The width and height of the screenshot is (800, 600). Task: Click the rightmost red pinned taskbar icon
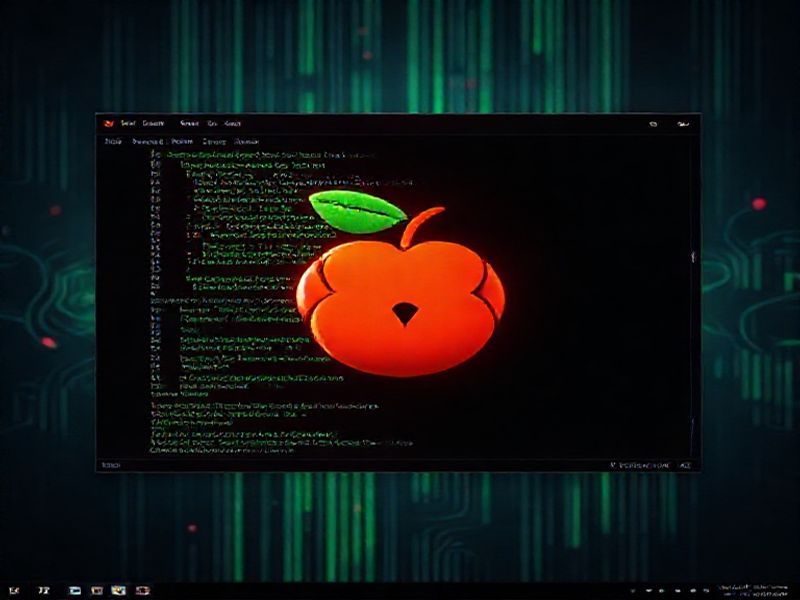click(x=143, y=591)
